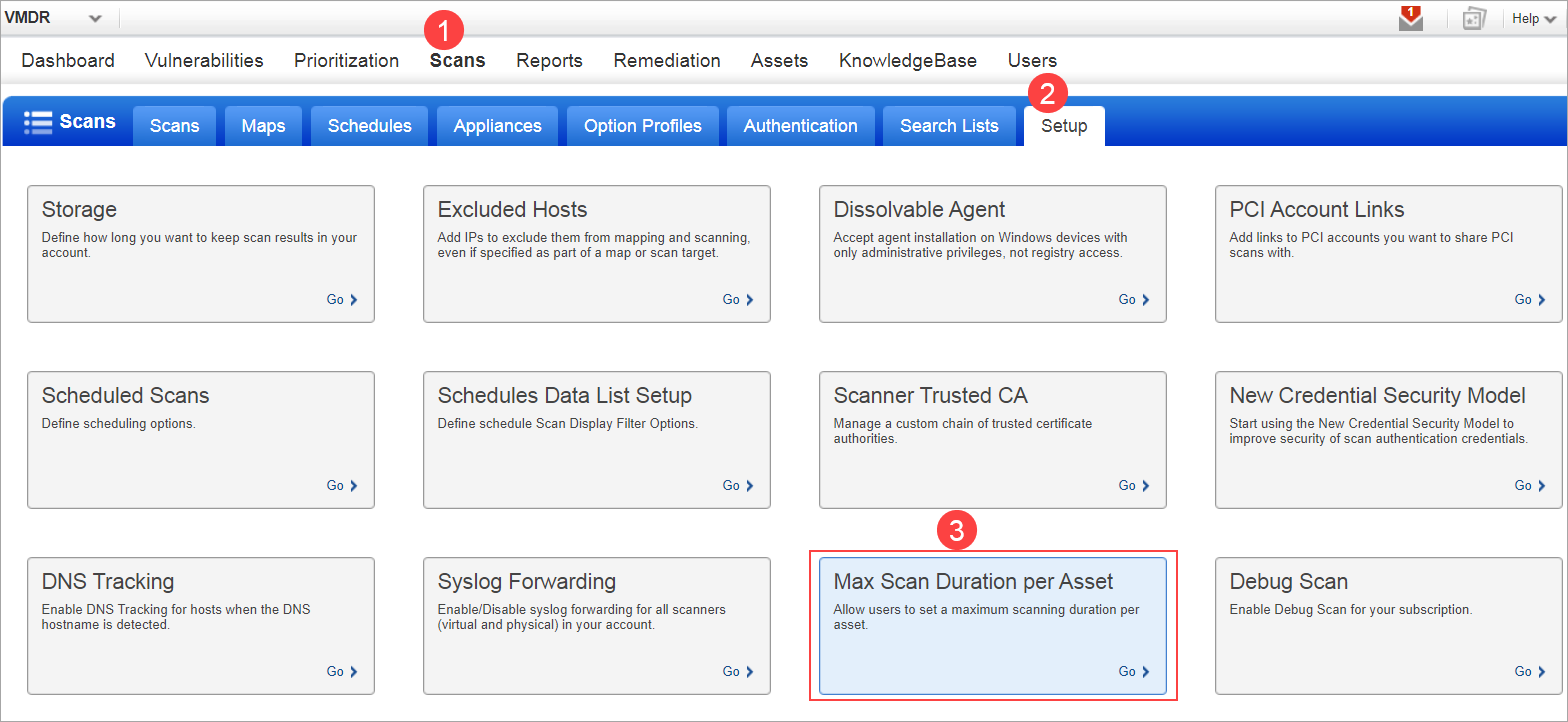1568x722 pixels.
Task: Click the calendar star icon near Help
Action: click(x=1474, y=19)
